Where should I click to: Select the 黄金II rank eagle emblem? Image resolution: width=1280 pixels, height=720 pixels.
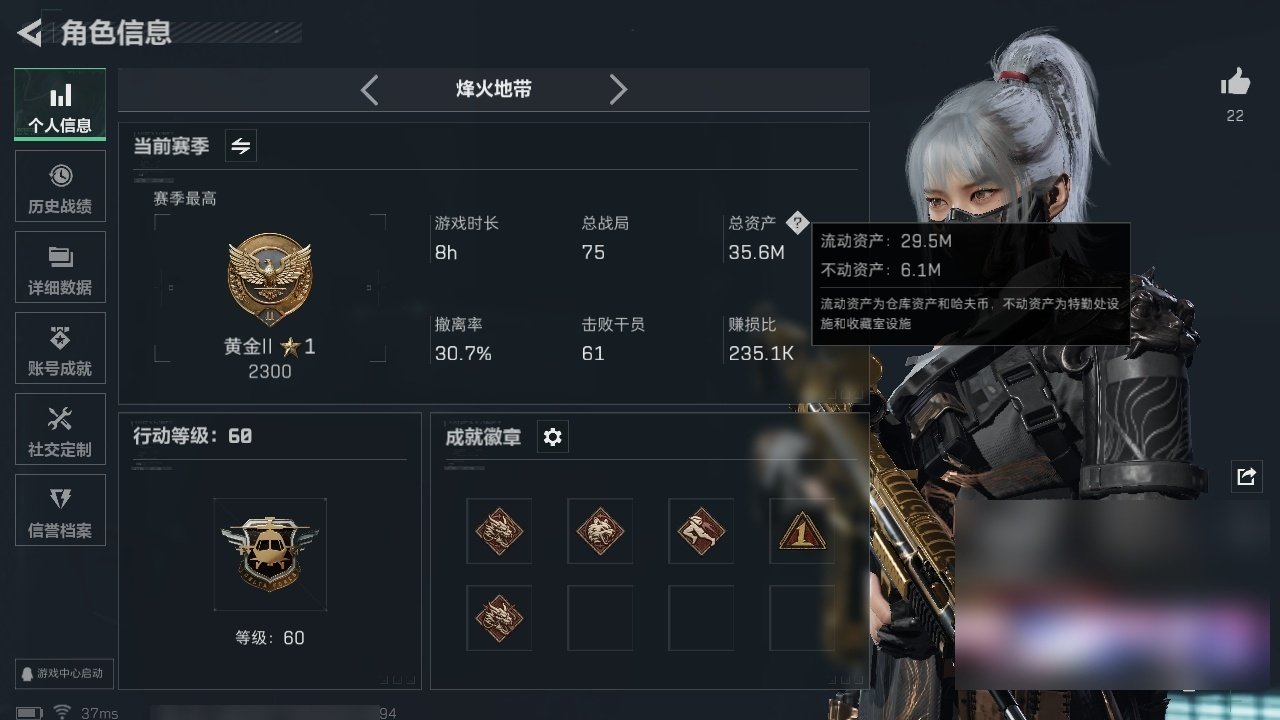coord(270,277)
